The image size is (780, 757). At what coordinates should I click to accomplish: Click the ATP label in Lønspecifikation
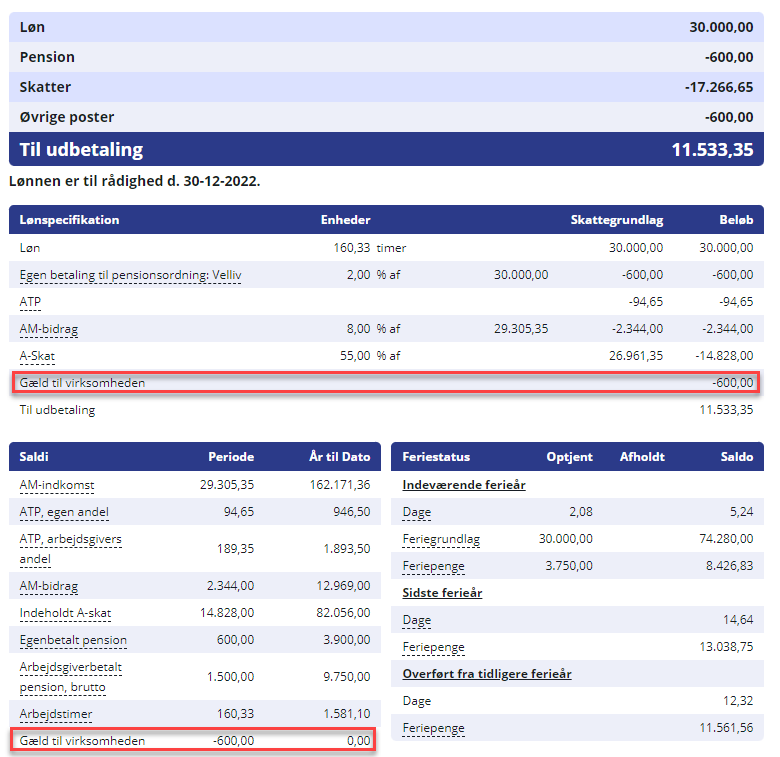point(30,302)
